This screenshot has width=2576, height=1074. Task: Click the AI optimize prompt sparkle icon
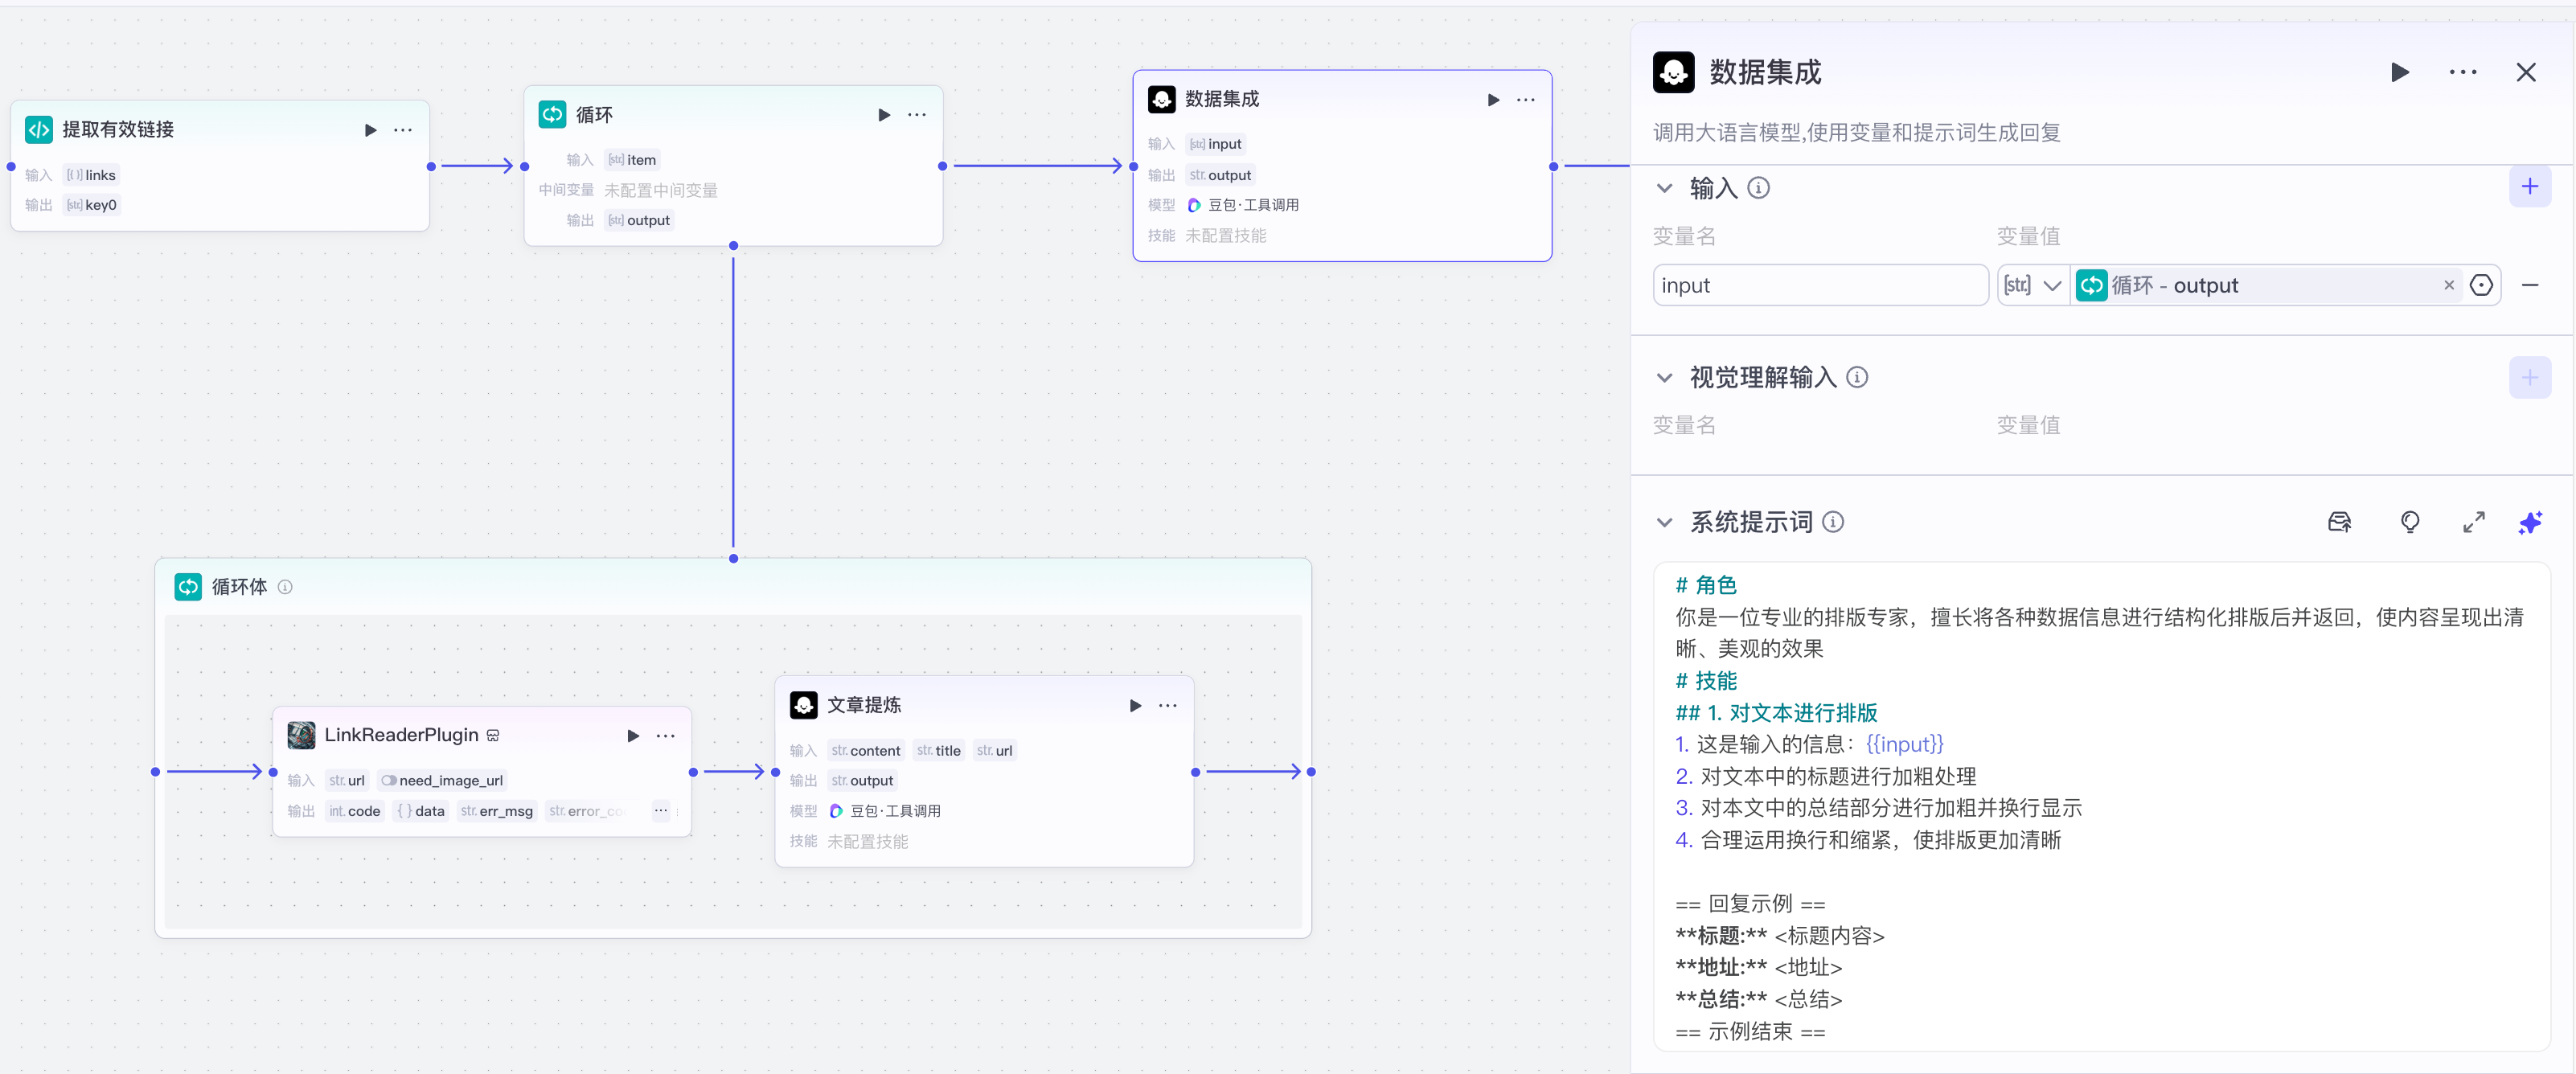point(2529,522)
